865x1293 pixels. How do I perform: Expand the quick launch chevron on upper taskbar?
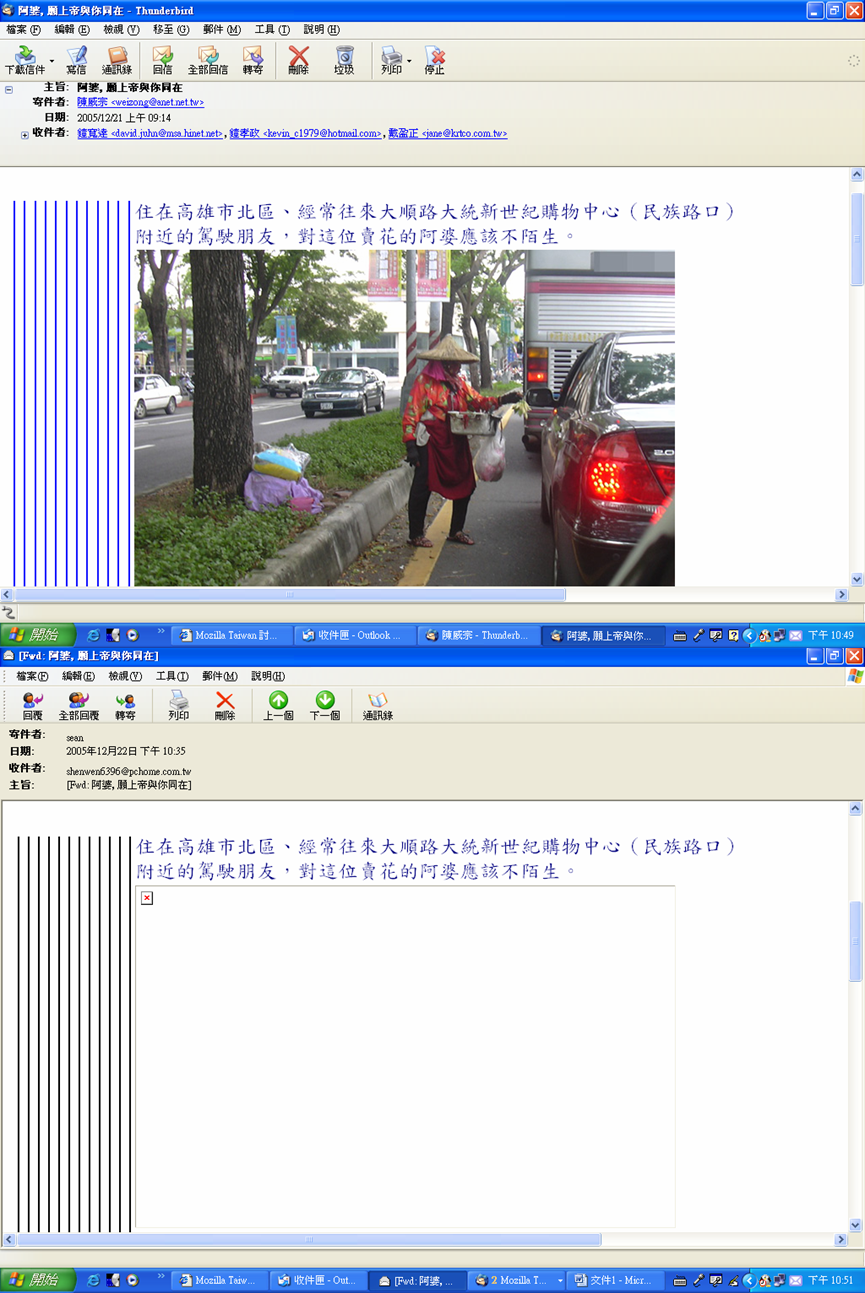(x=160, y=632)
